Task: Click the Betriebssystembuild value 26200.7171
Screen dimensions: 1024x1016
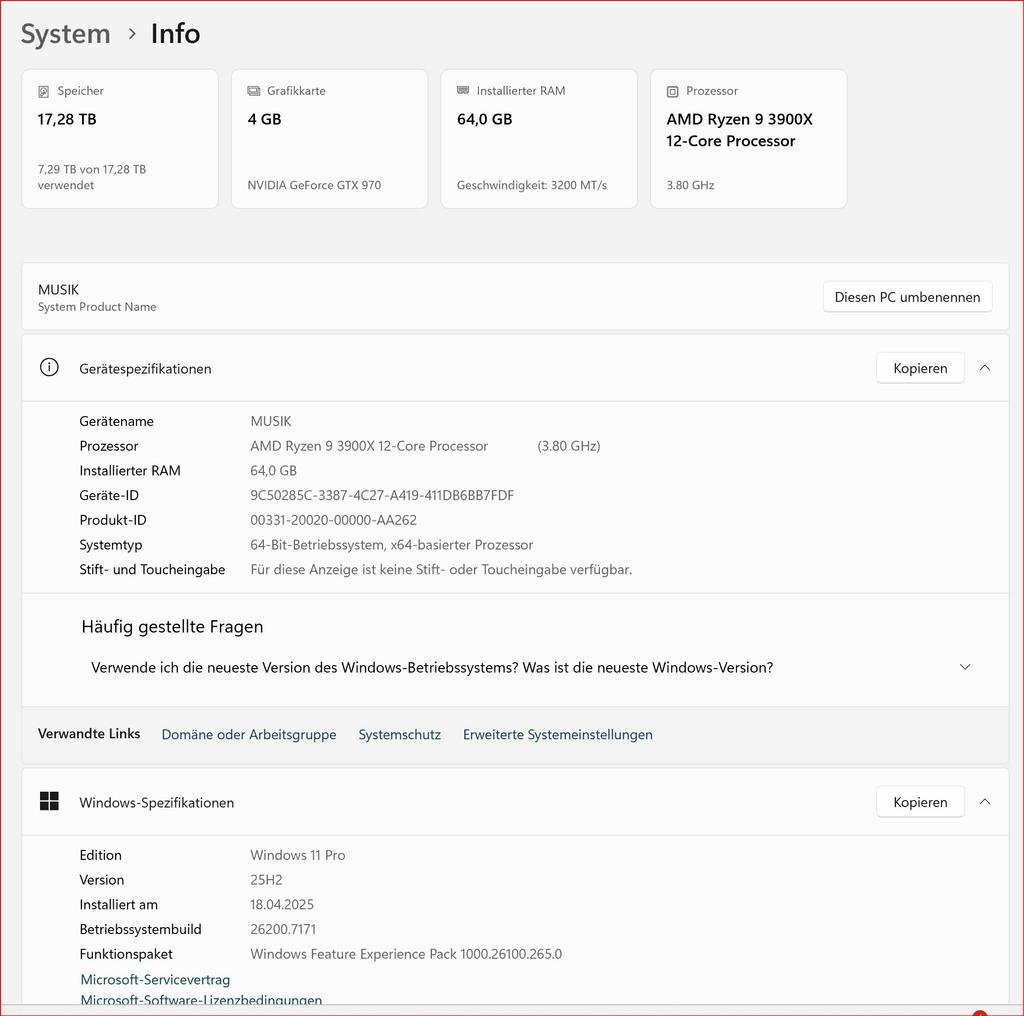Action: coord(283,929)
